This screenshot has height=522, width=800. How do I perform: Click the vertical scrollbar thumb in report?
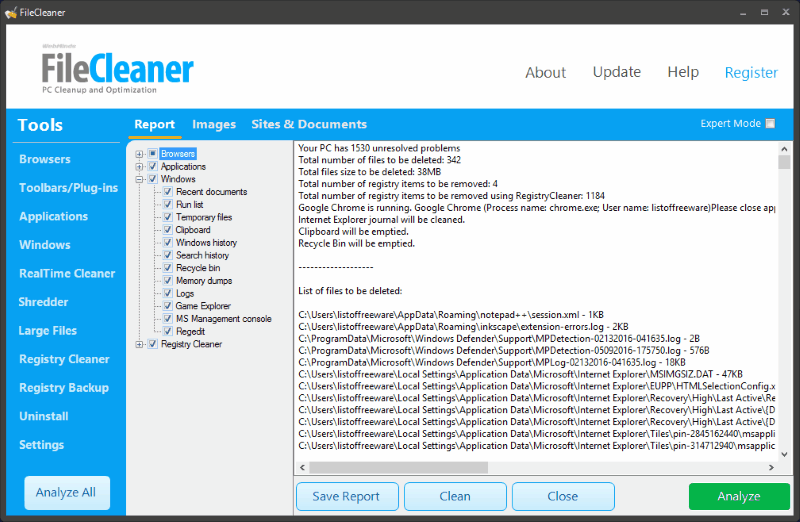point(784,162)
